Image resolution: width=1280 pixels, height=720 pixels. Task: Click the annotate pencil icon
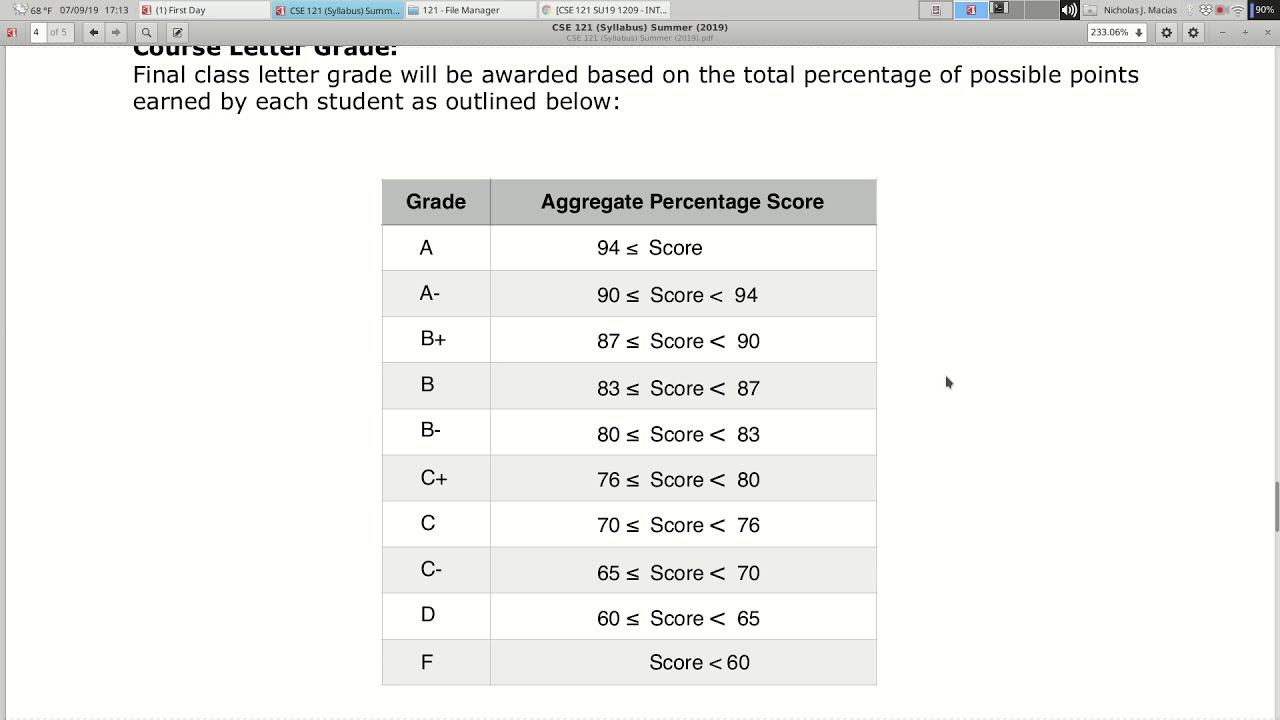click(177, 32)
